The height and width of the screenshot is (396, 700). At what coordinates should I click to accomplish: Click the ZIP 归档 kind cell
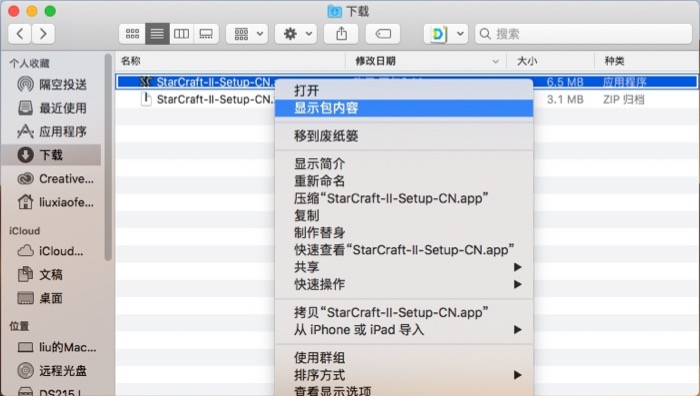(x=623, y=99)
